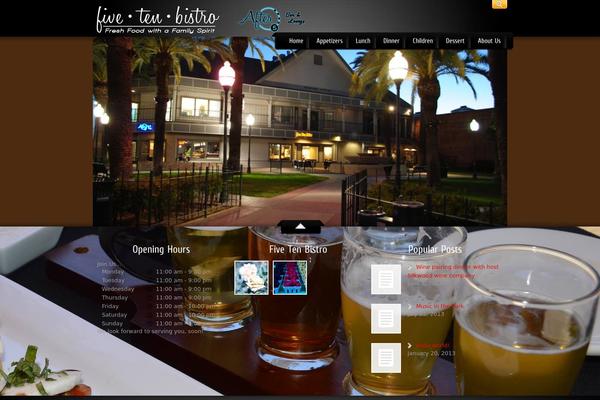Select the Five Ten Bistro widget heading
This screenshot has width=600, height=400.
(298, 250)
